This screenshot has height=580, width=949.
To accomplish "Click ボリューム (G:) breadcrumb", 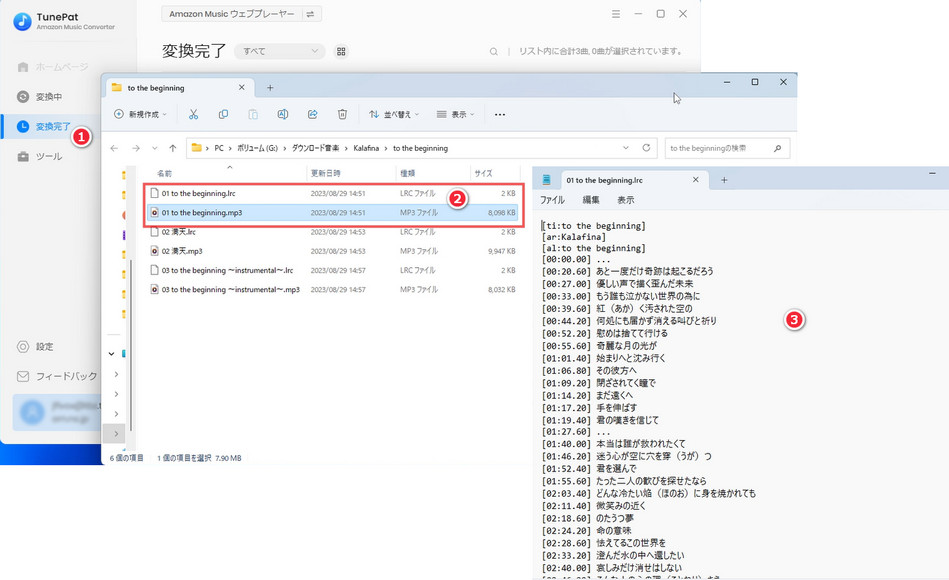I will tap(257, 148).
